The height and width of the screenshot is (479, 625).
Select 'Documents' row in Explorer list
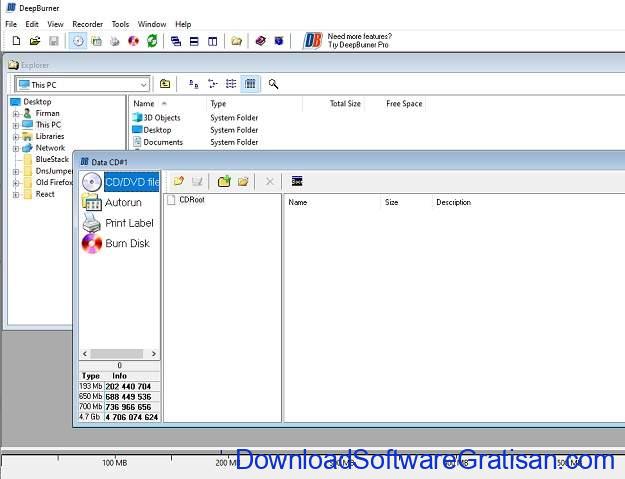(x=163, y=142)
